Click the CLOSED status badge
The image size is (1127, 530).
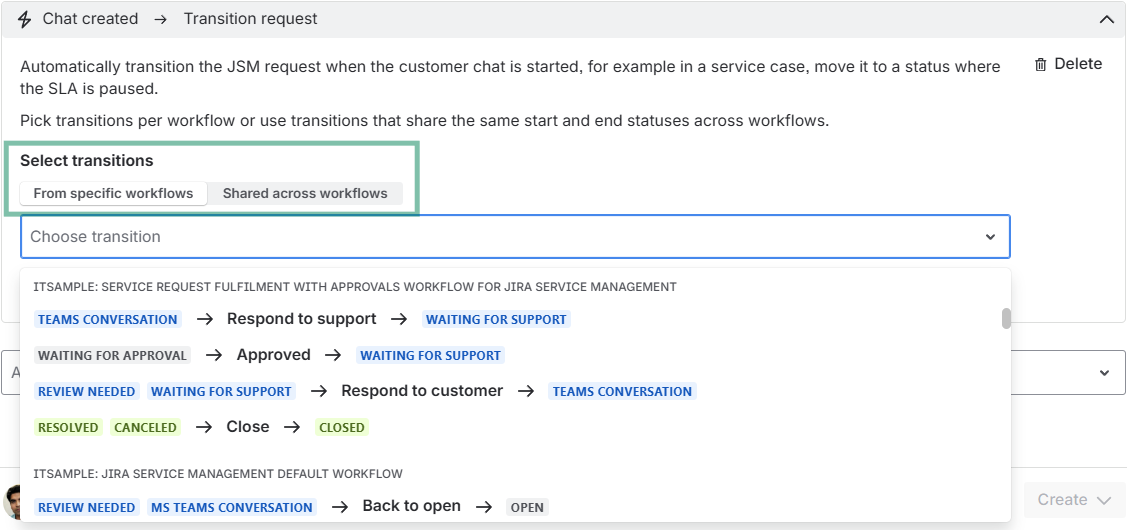pyautogui.click(x=341, y=428)
